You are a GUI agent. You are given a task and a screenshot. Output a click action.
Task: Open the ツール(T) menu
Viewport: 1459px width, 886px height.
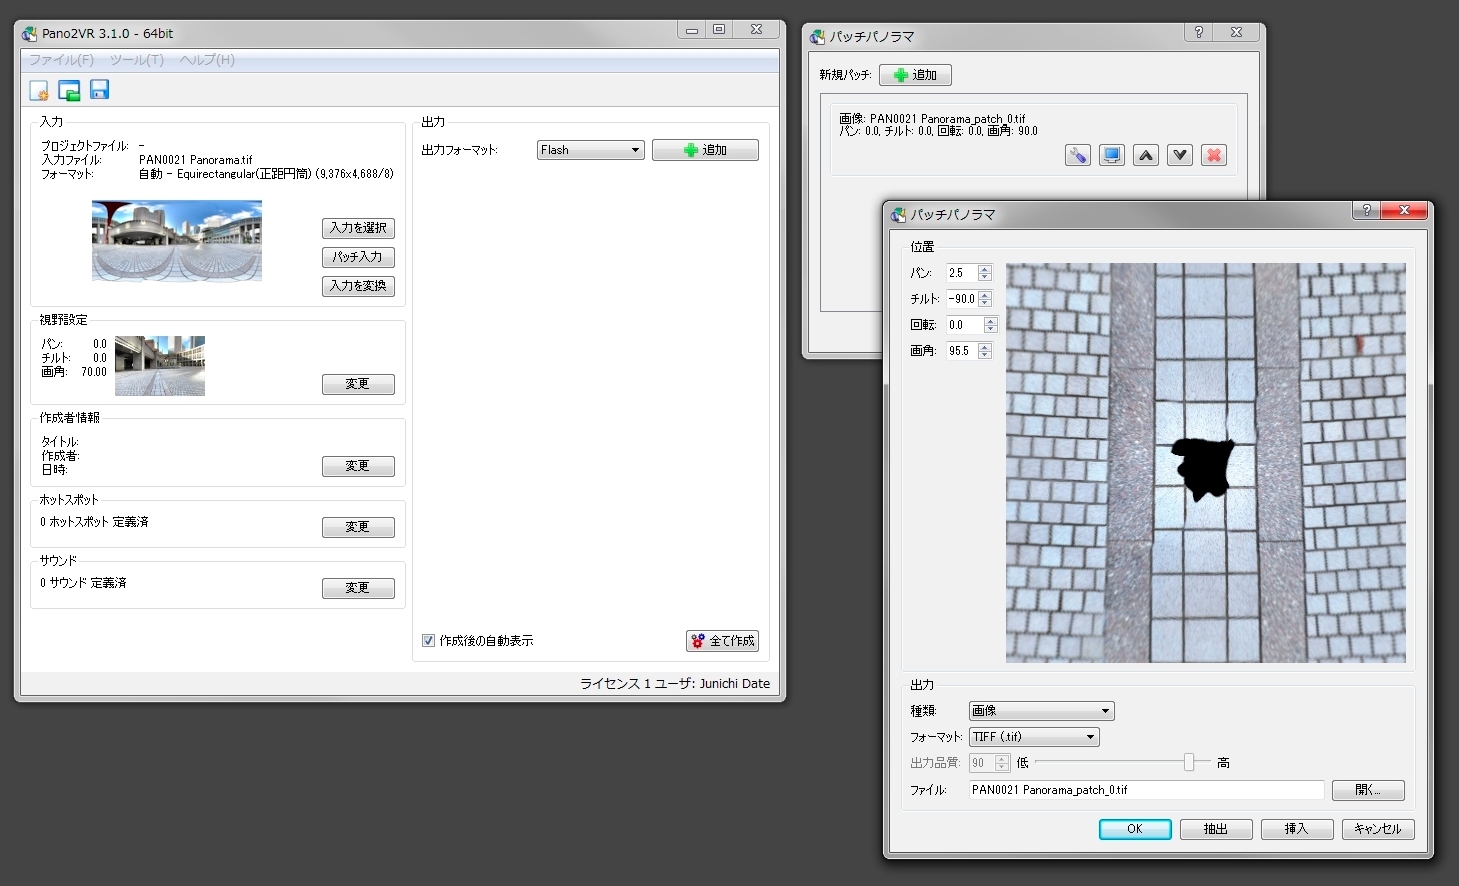tap(136, 60)
